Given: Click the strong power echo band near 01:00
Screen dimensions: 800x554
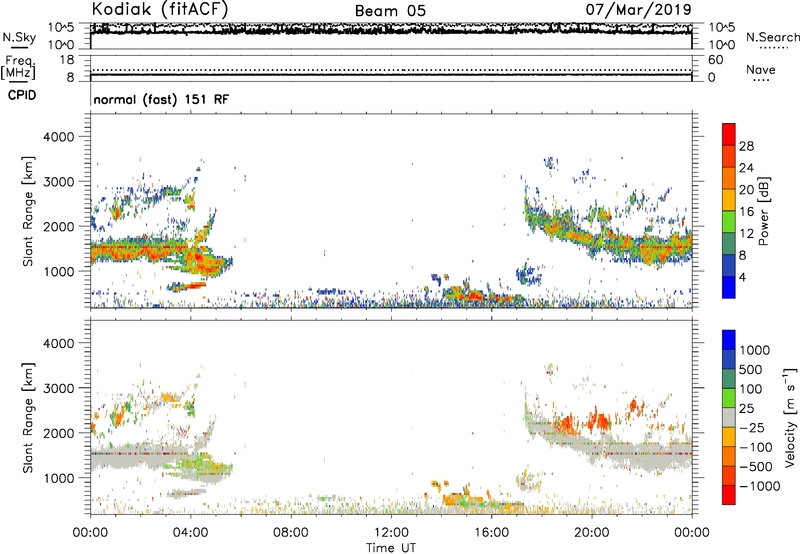Looking at the screenshot, I should [117, 249].
